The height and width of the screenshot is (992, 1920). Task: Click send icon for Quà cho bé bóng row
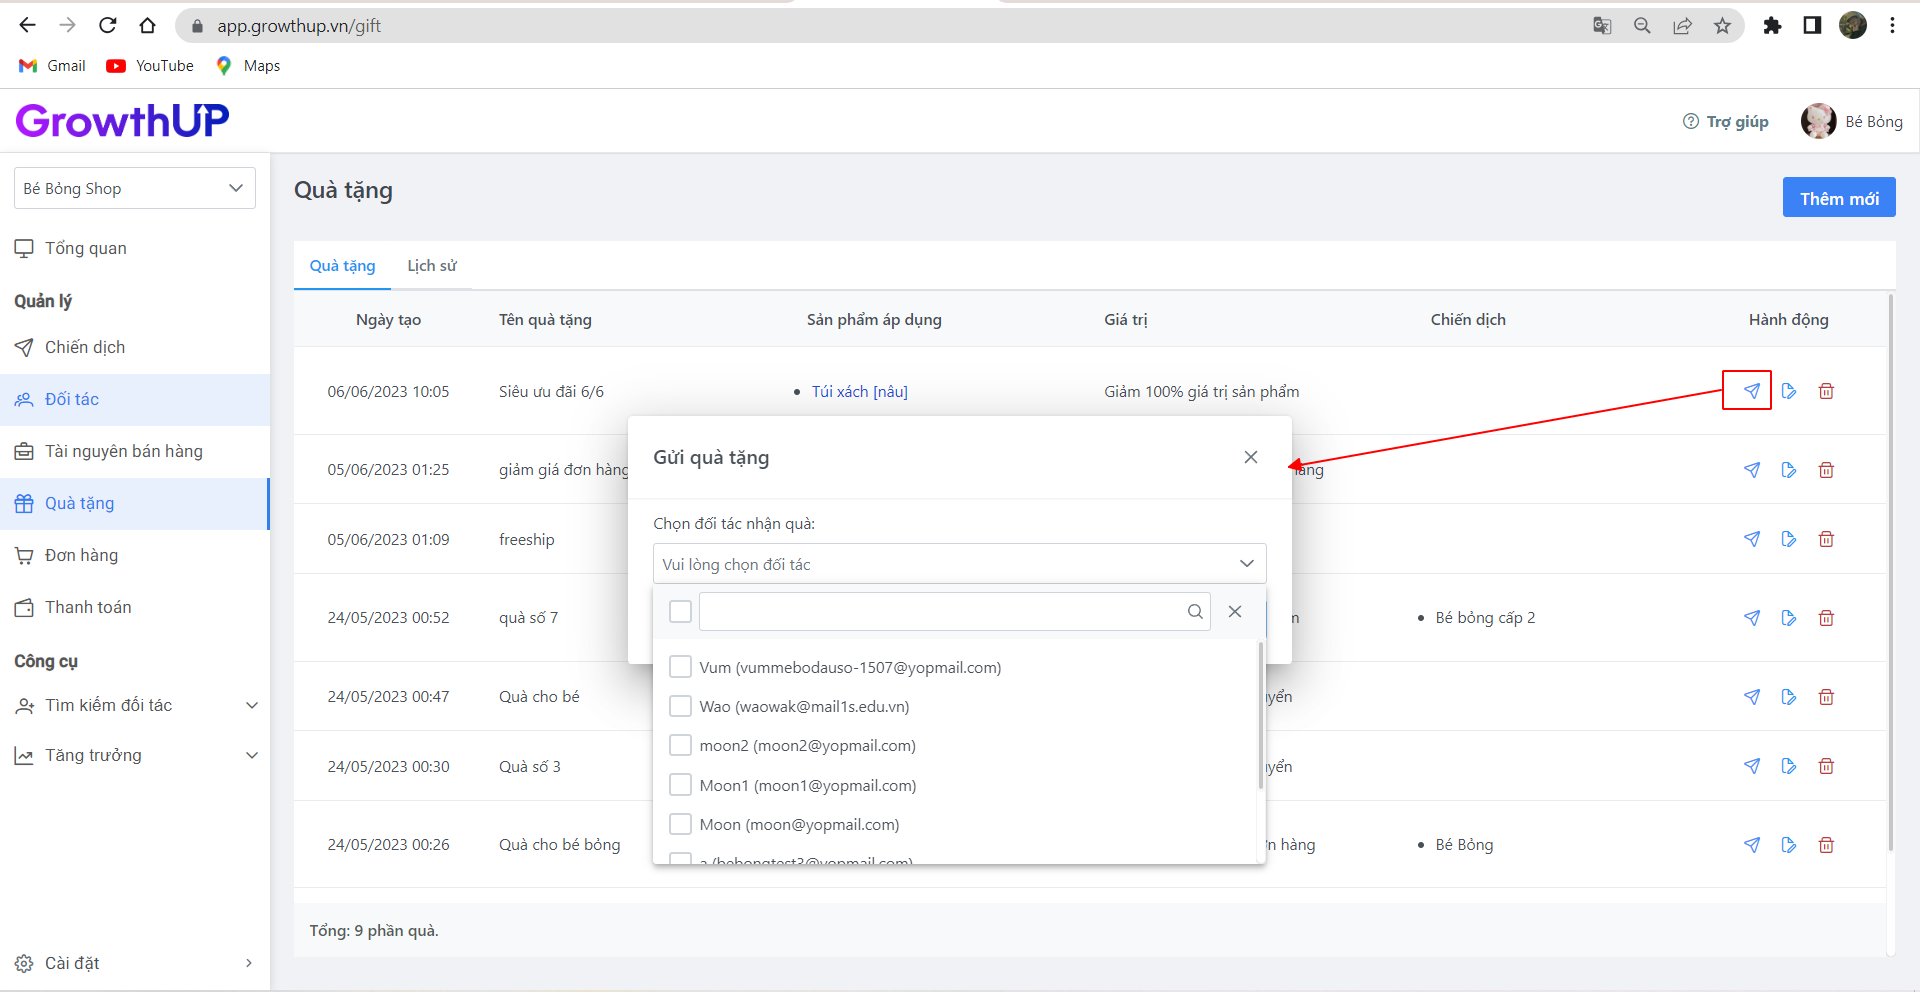[x=1751, y=845]
